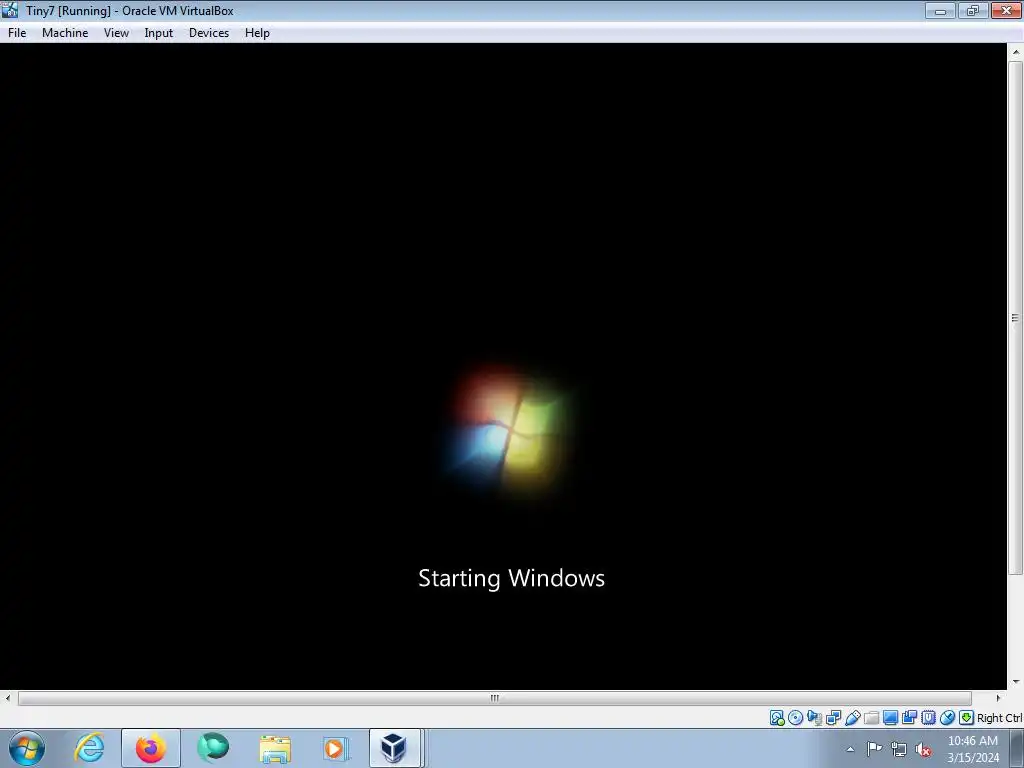Click the VirtualBox window title bar icon
Image resolution: width=1024 pixels, height=768 pixels.
[10, 10]
